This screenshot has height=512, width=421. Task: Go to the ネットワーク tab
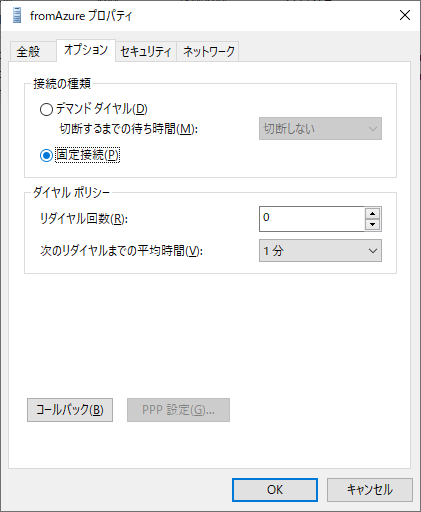coord(208,52)
